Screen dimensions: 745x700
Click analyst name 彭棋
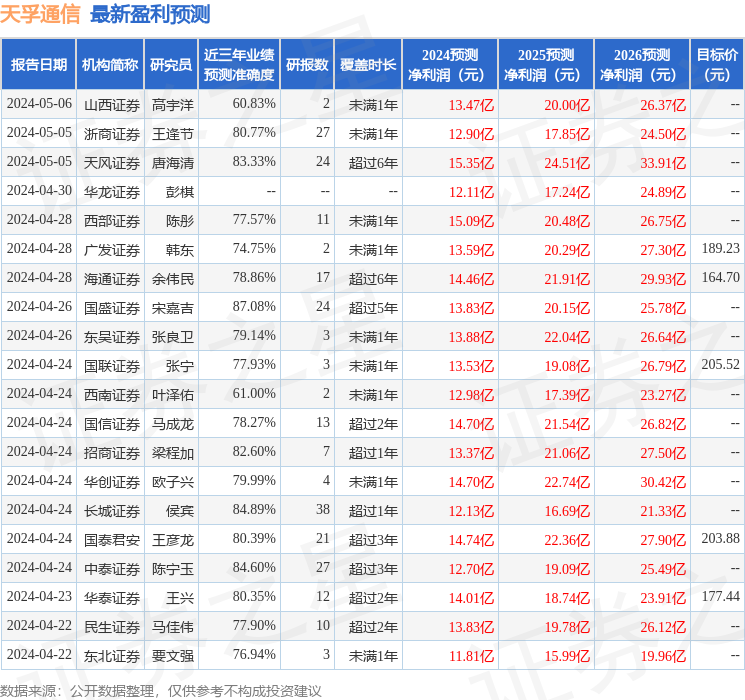pyautogui.click(x=180, y=192)
